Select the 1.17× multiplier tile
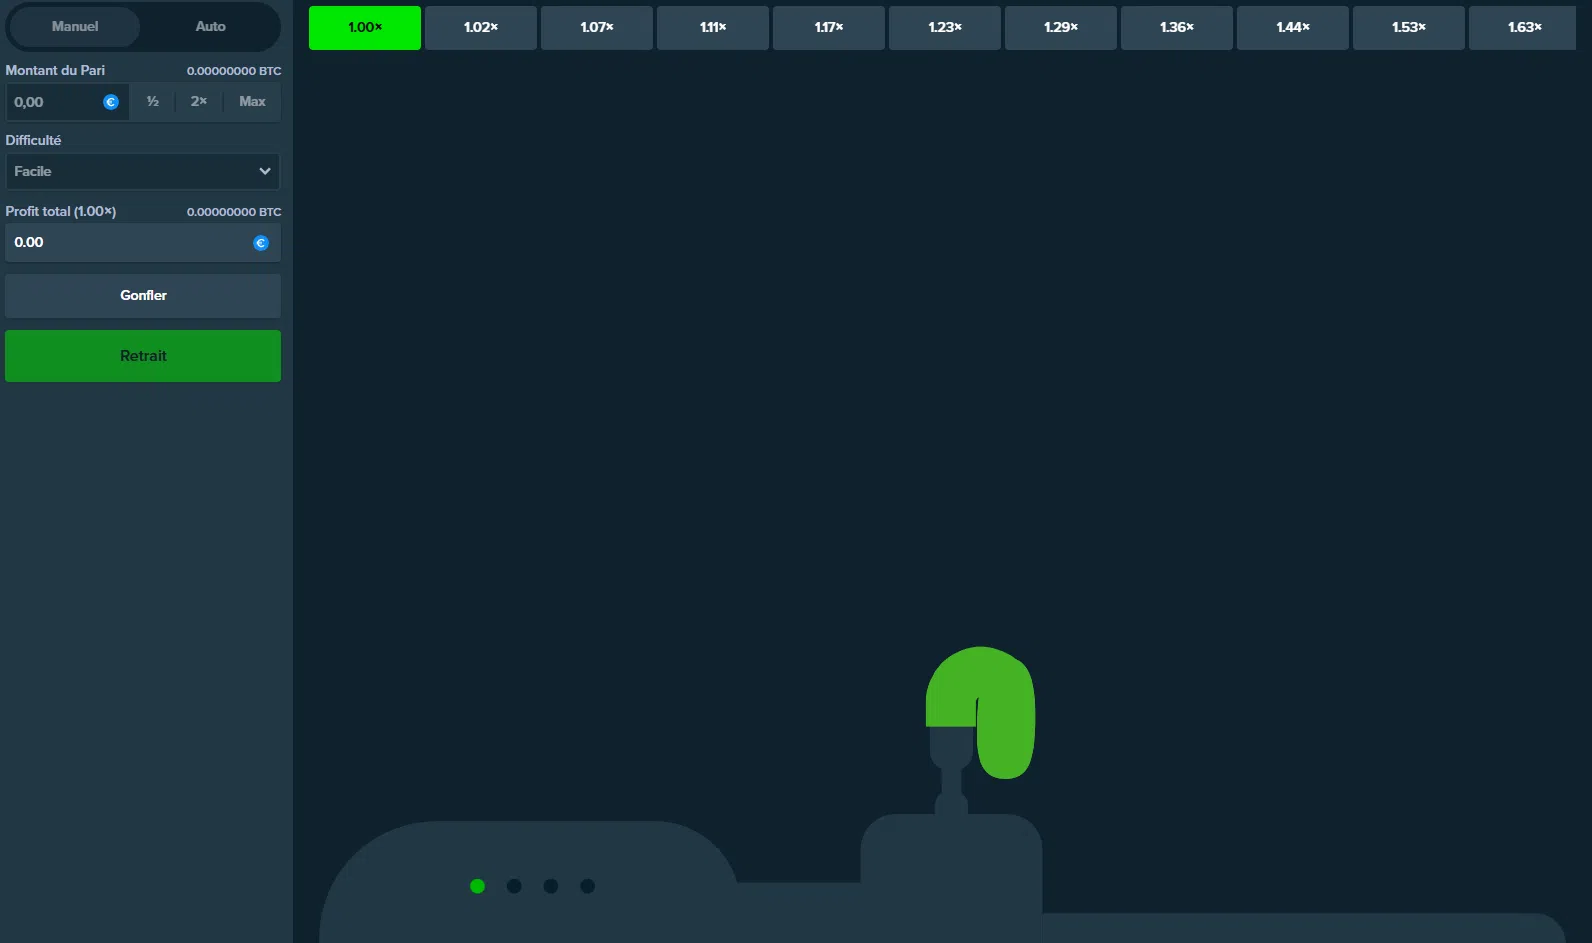Image resolution: width=1592 pixels, height=943 pixels. coord(829,28)
